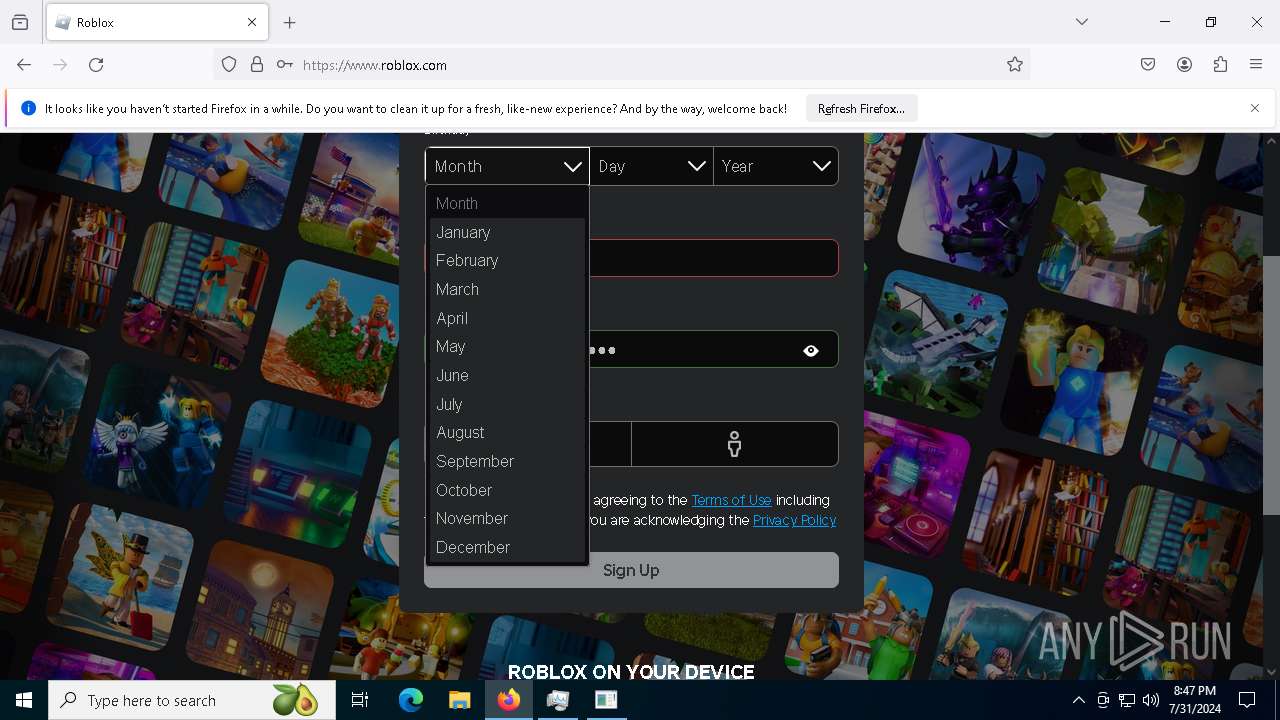Open the Year dropdown
This screenshot has width=1280, height=720.
coord(776,166)
